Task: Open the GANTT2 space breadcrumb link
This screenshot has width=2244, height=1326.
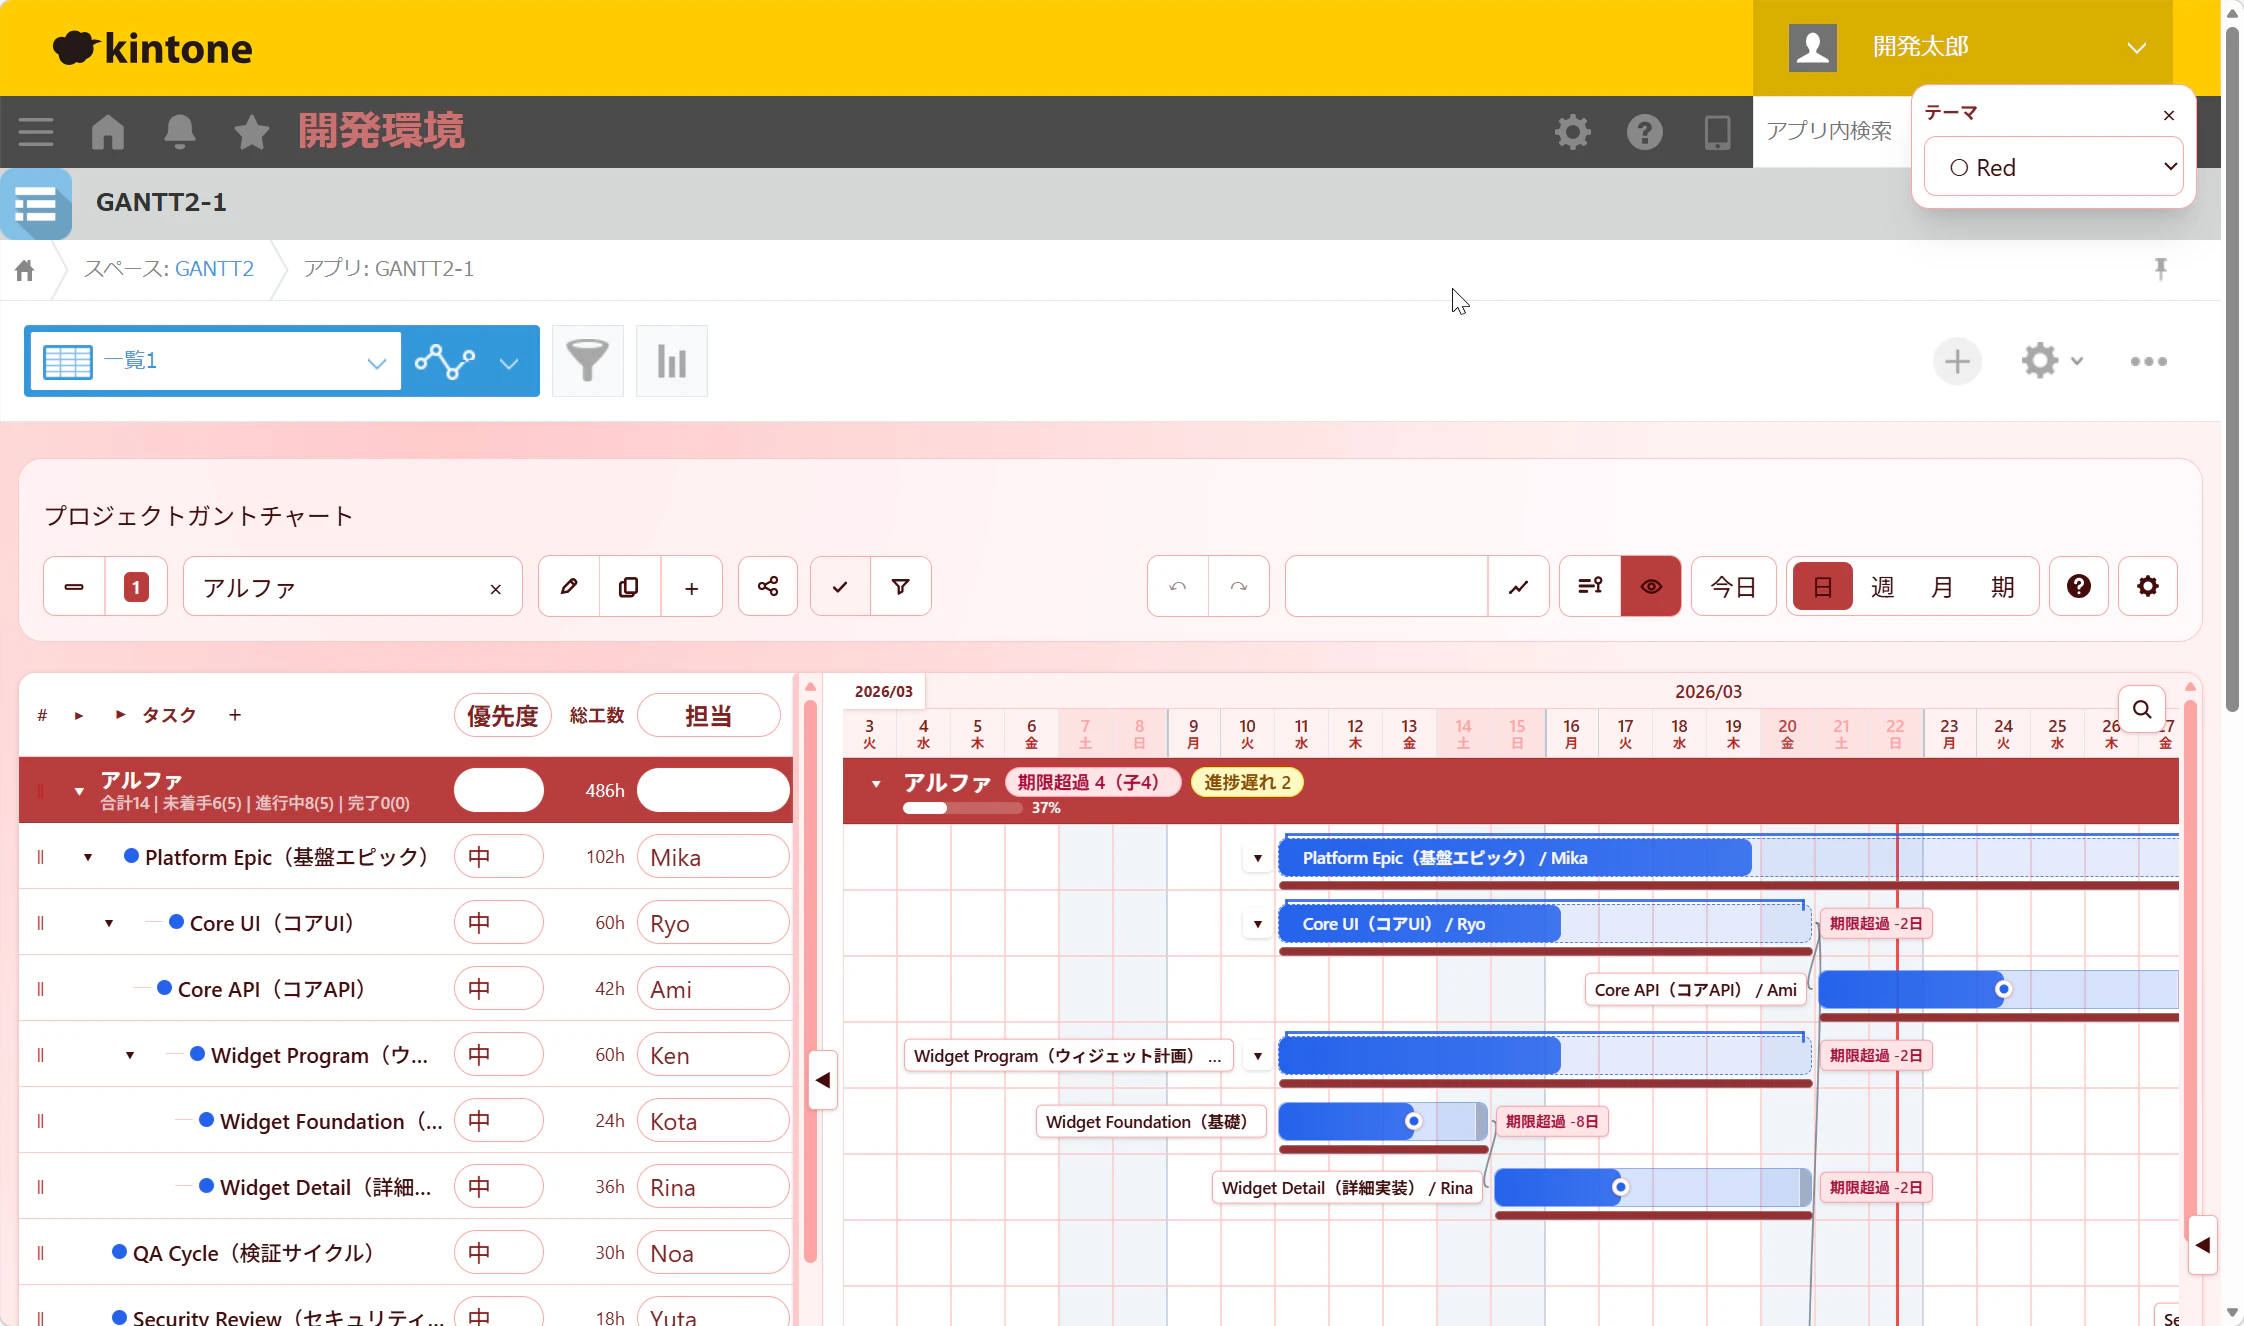Action: pyautogui.click(x=214, y=269)
